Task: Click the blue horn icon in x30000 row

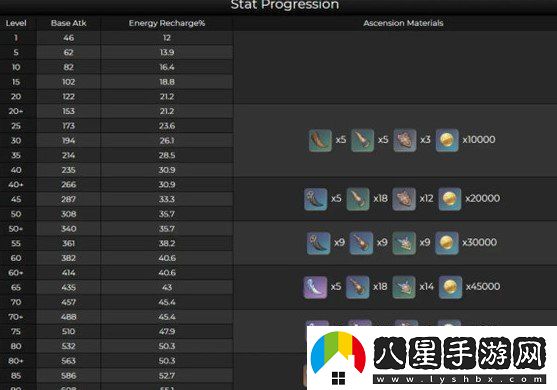Action: click(318, 243)
